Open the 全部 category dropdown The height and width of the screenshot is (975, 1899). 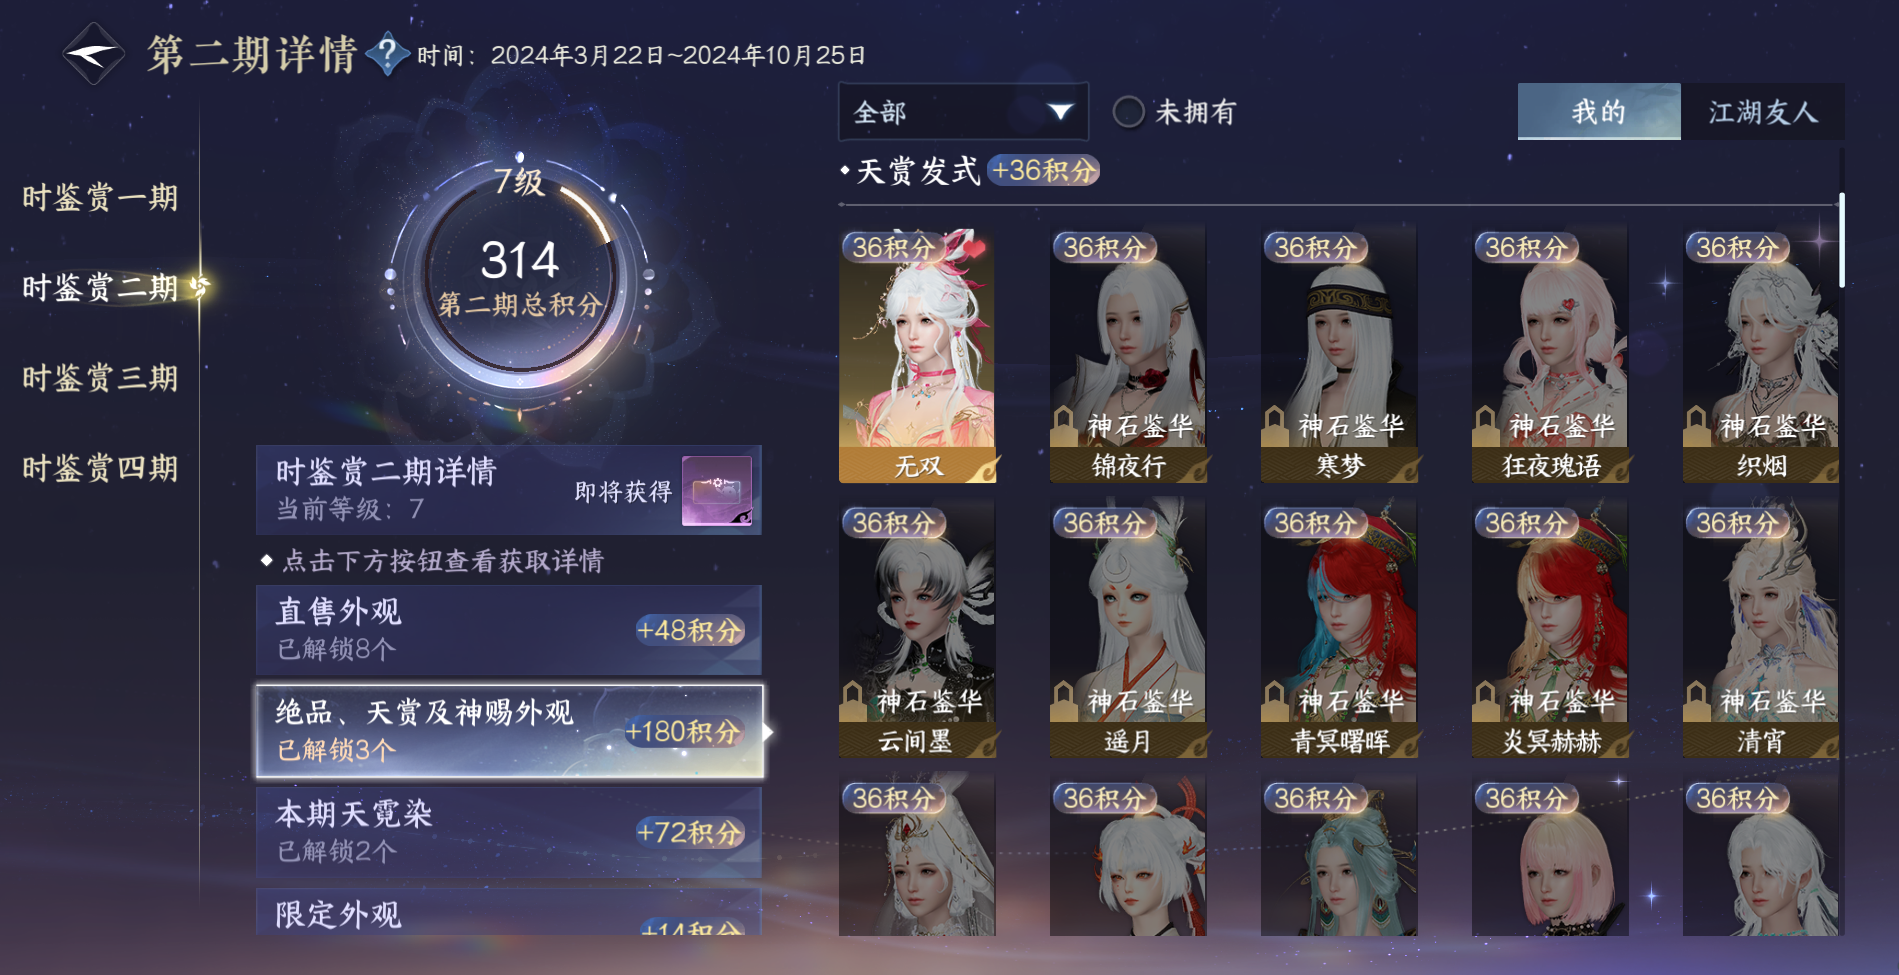coord(963,112)
